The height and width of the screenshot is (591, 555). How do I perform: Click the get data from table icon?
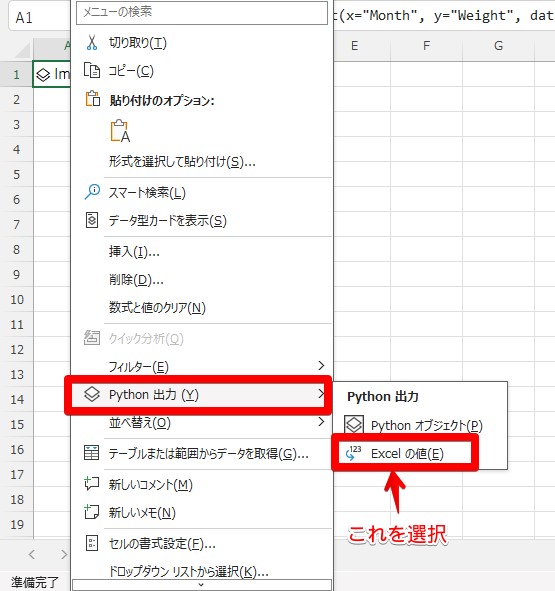pos(92,453)
